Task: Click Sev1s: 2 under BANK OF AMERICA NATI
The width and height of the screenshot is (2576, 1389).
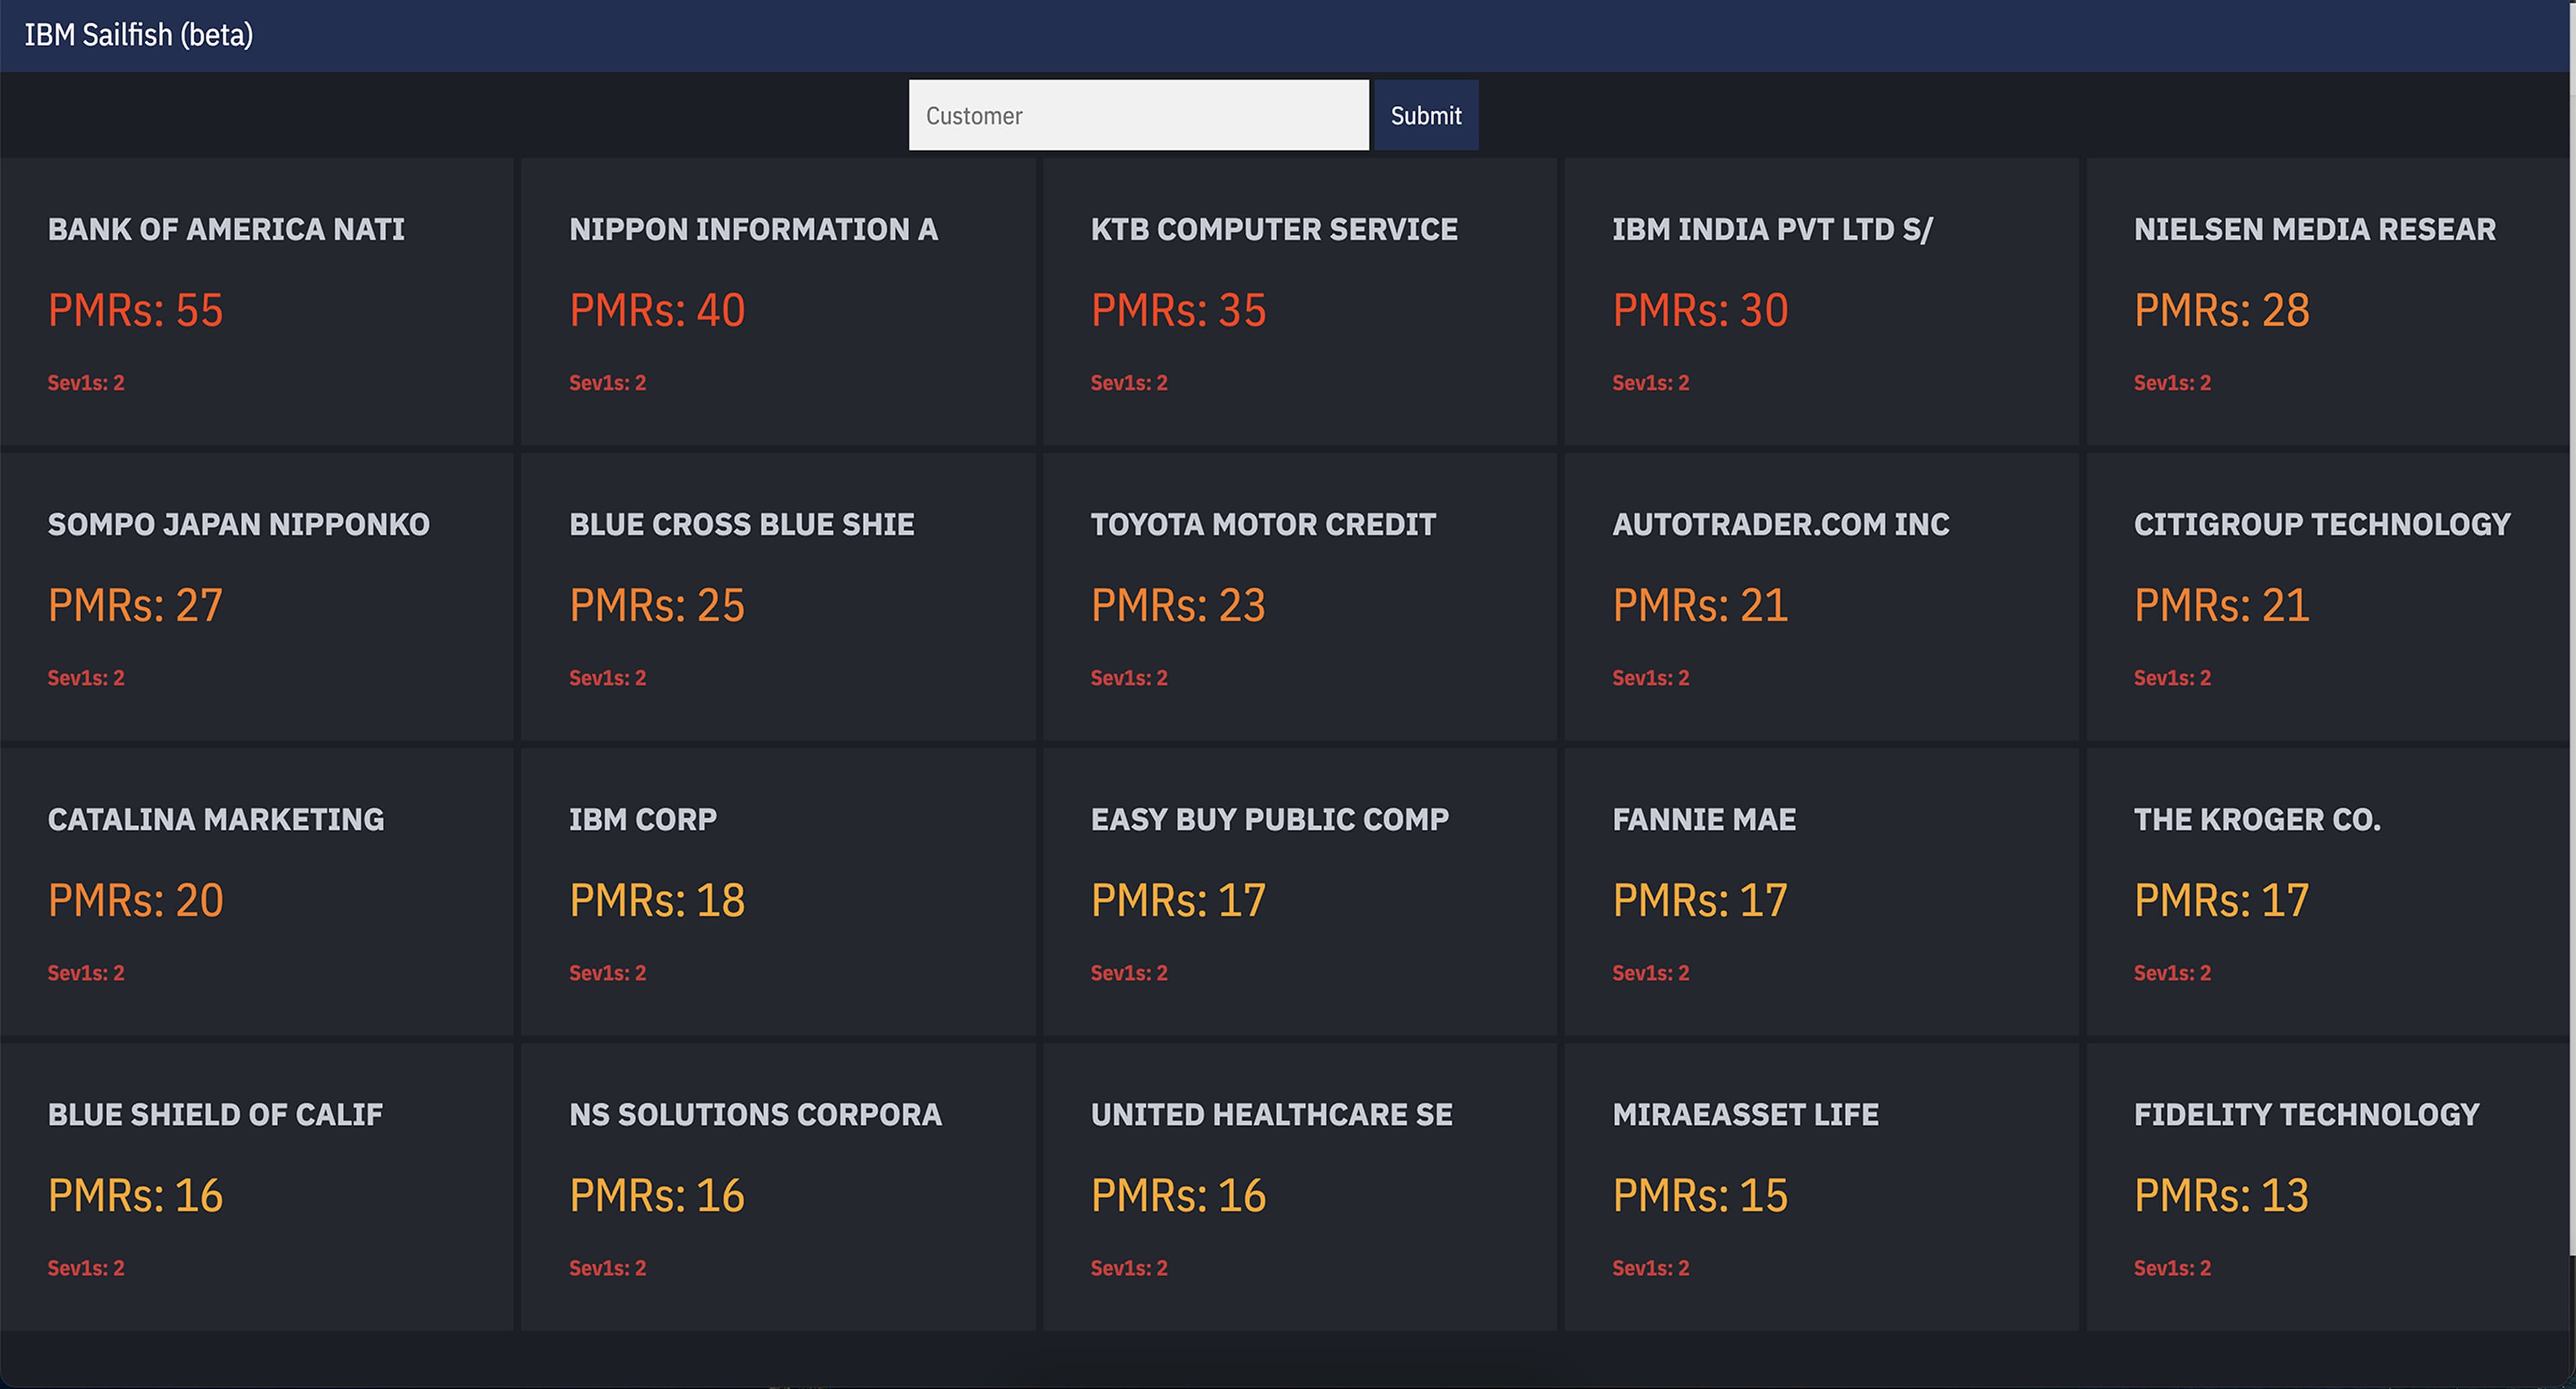Action: pos(86,383)
